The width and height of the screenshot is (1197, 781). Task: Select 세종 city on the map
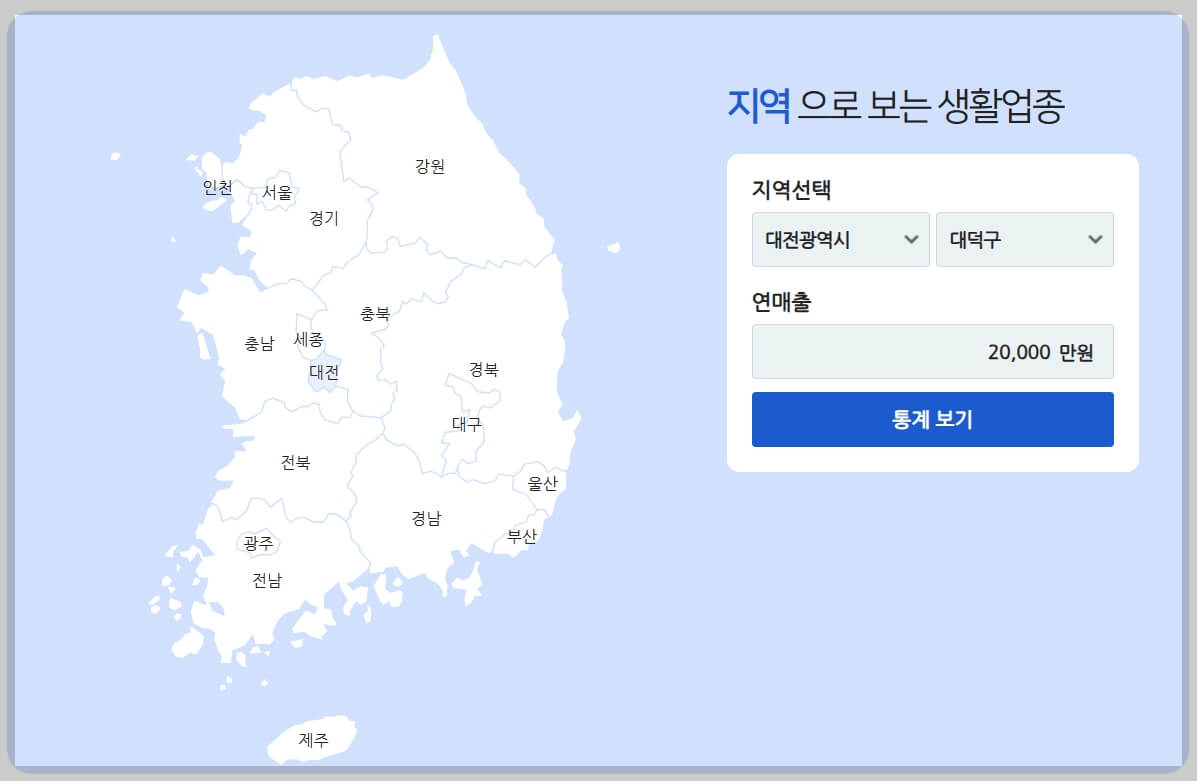pyautogui.click(x=308, y=339)
